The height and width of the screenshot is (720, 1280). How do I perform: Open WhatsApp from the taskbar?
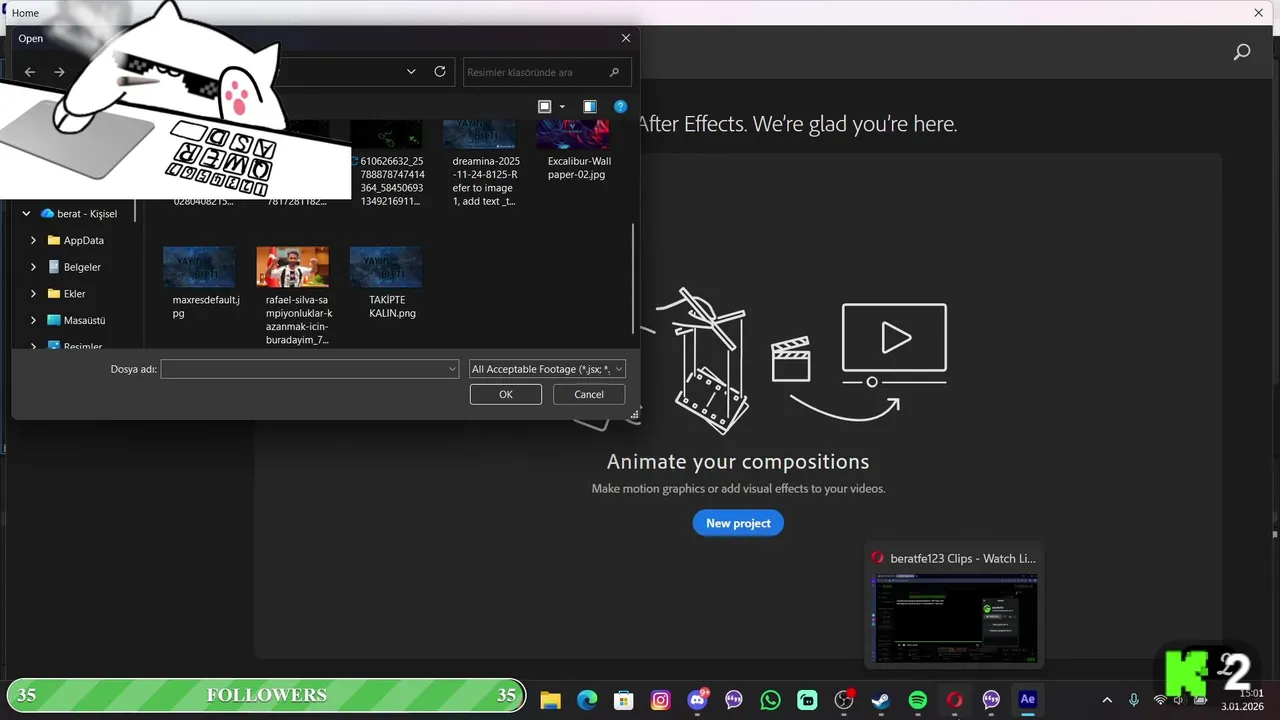click(x=770, y=700)
